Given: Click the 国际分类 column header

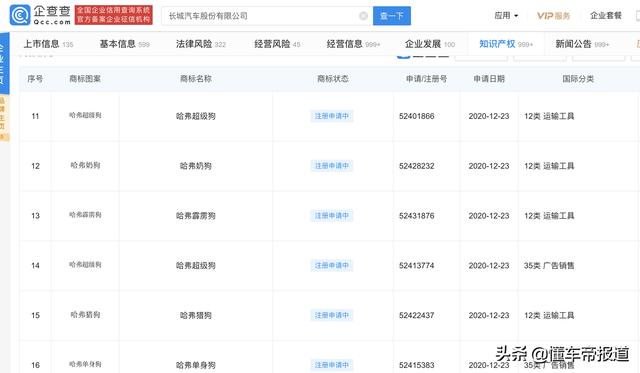Looking at the screenshot, I should click(578, 79).
